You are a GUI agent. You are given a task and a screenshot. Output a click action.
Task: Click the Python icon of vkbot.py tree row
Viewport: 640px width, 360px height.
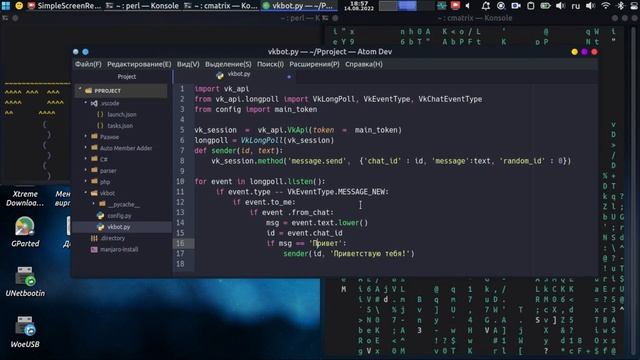click(x=100, y=227)
